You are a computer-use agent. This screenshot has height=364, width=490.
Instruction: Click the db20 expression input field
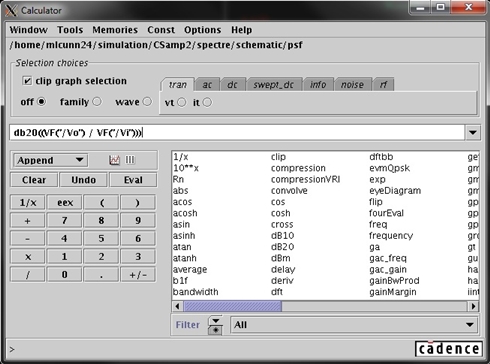237,133
